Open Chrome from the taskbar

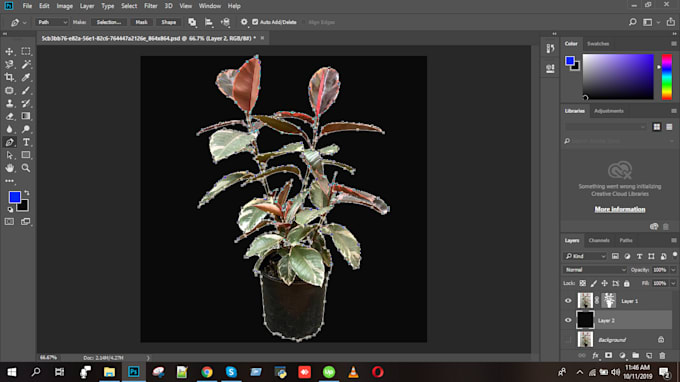(207, 372)
